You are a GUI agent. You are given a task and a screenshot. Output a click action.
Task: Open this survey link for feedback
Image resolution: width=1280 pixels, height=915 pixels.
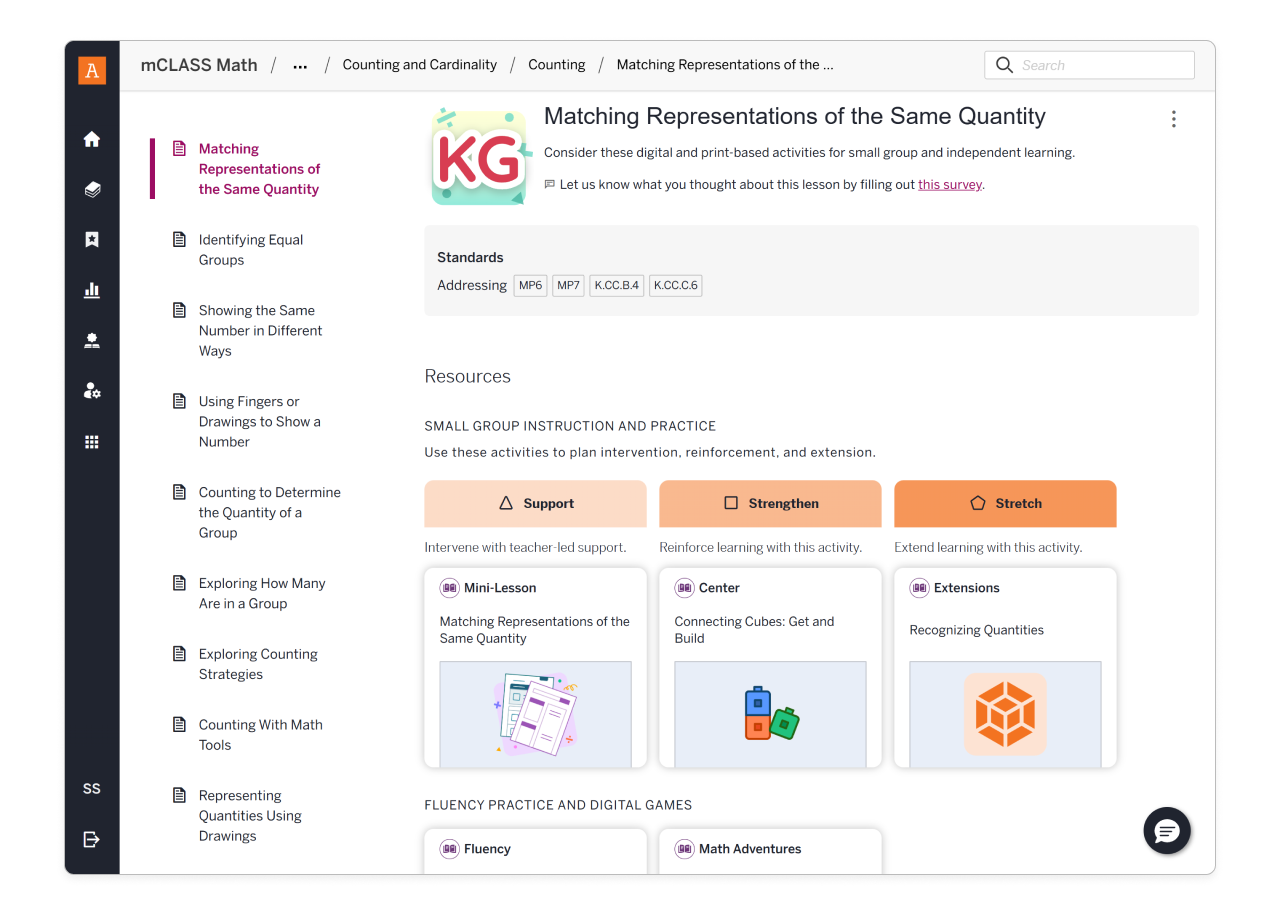point(949,184)
